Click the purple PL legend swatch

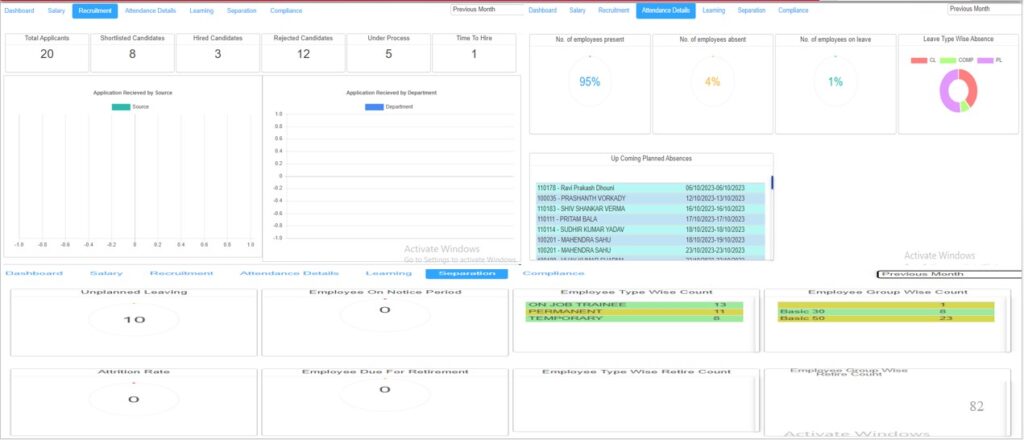(x=983, y=61)
